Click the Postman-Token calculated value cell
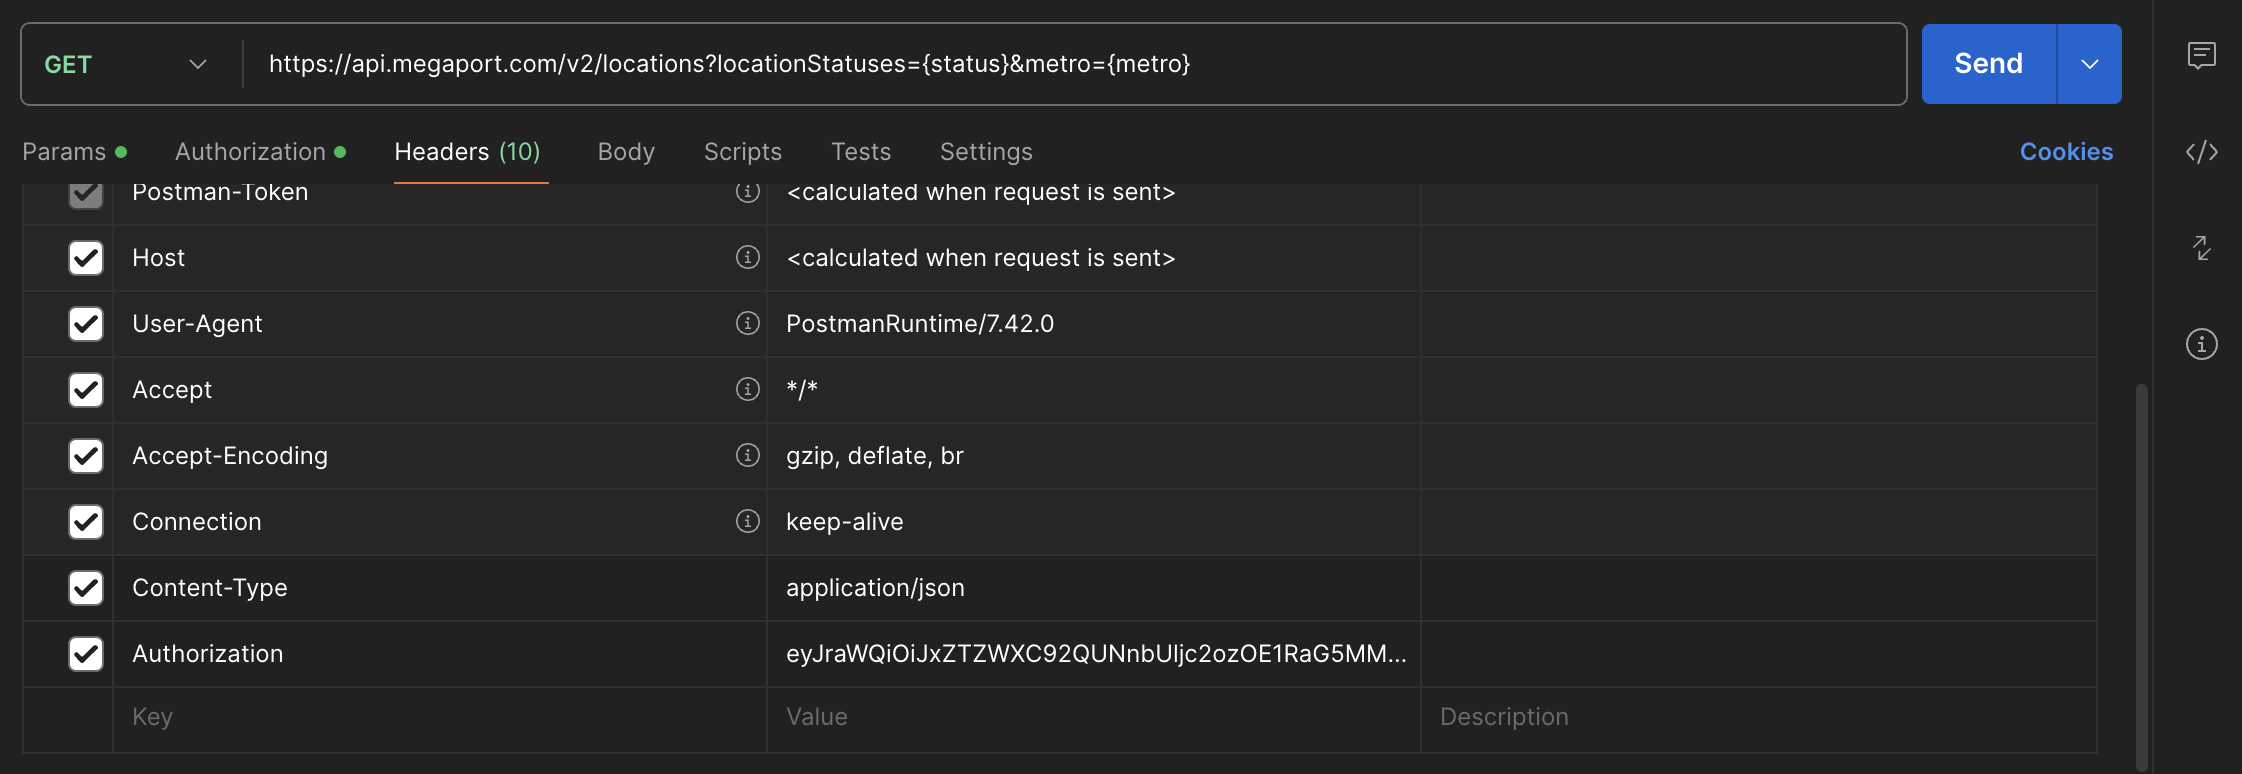 click(x=1094, y=204)
